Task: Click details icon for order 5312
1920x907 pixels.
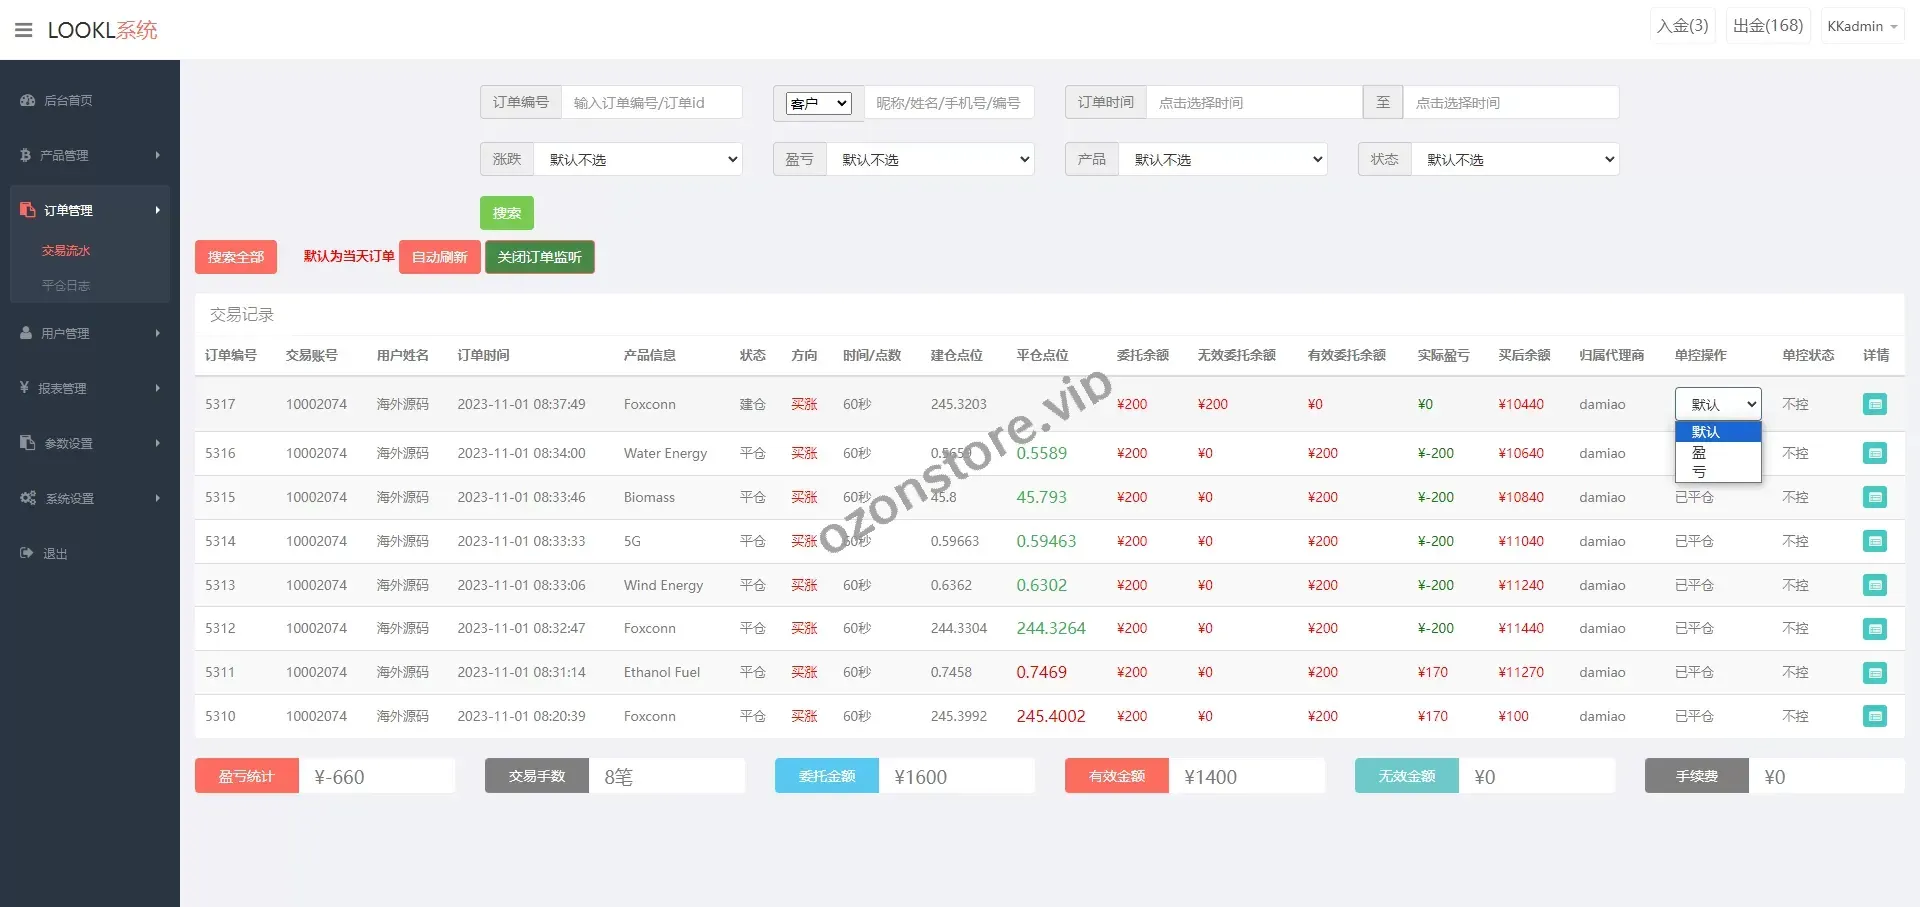Action: pyautogui.click(x=1875, y=629)
